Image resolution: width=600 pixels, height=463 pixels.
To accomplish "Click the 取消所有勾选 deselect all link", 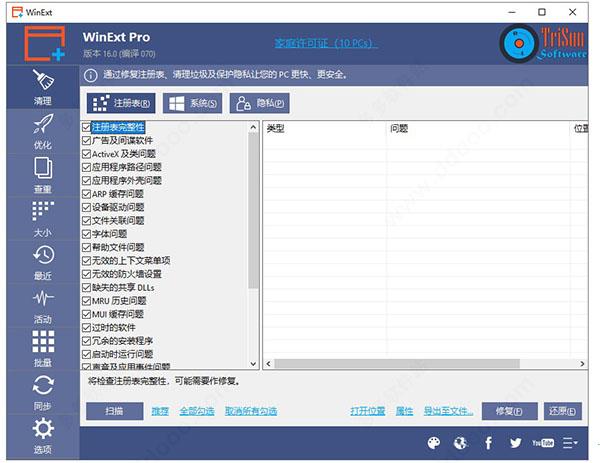I will point(251,411).
